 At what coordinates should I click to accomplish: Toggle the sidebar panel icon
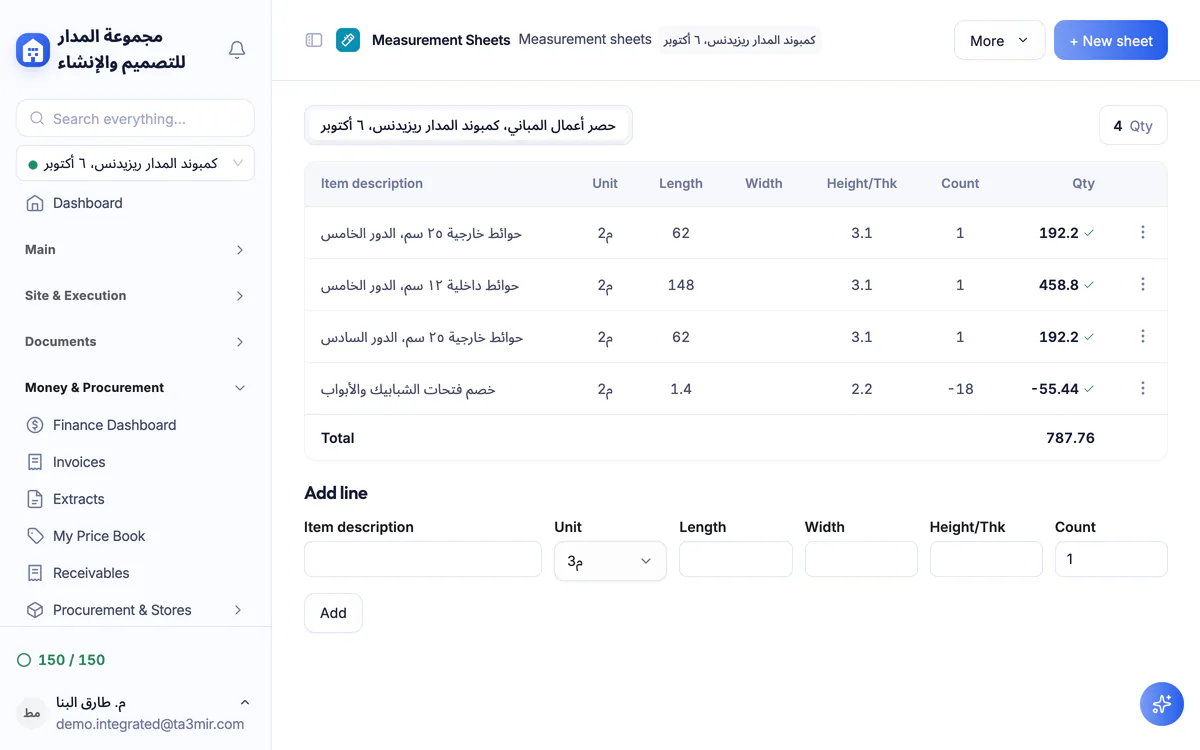(x=314, y=40)
